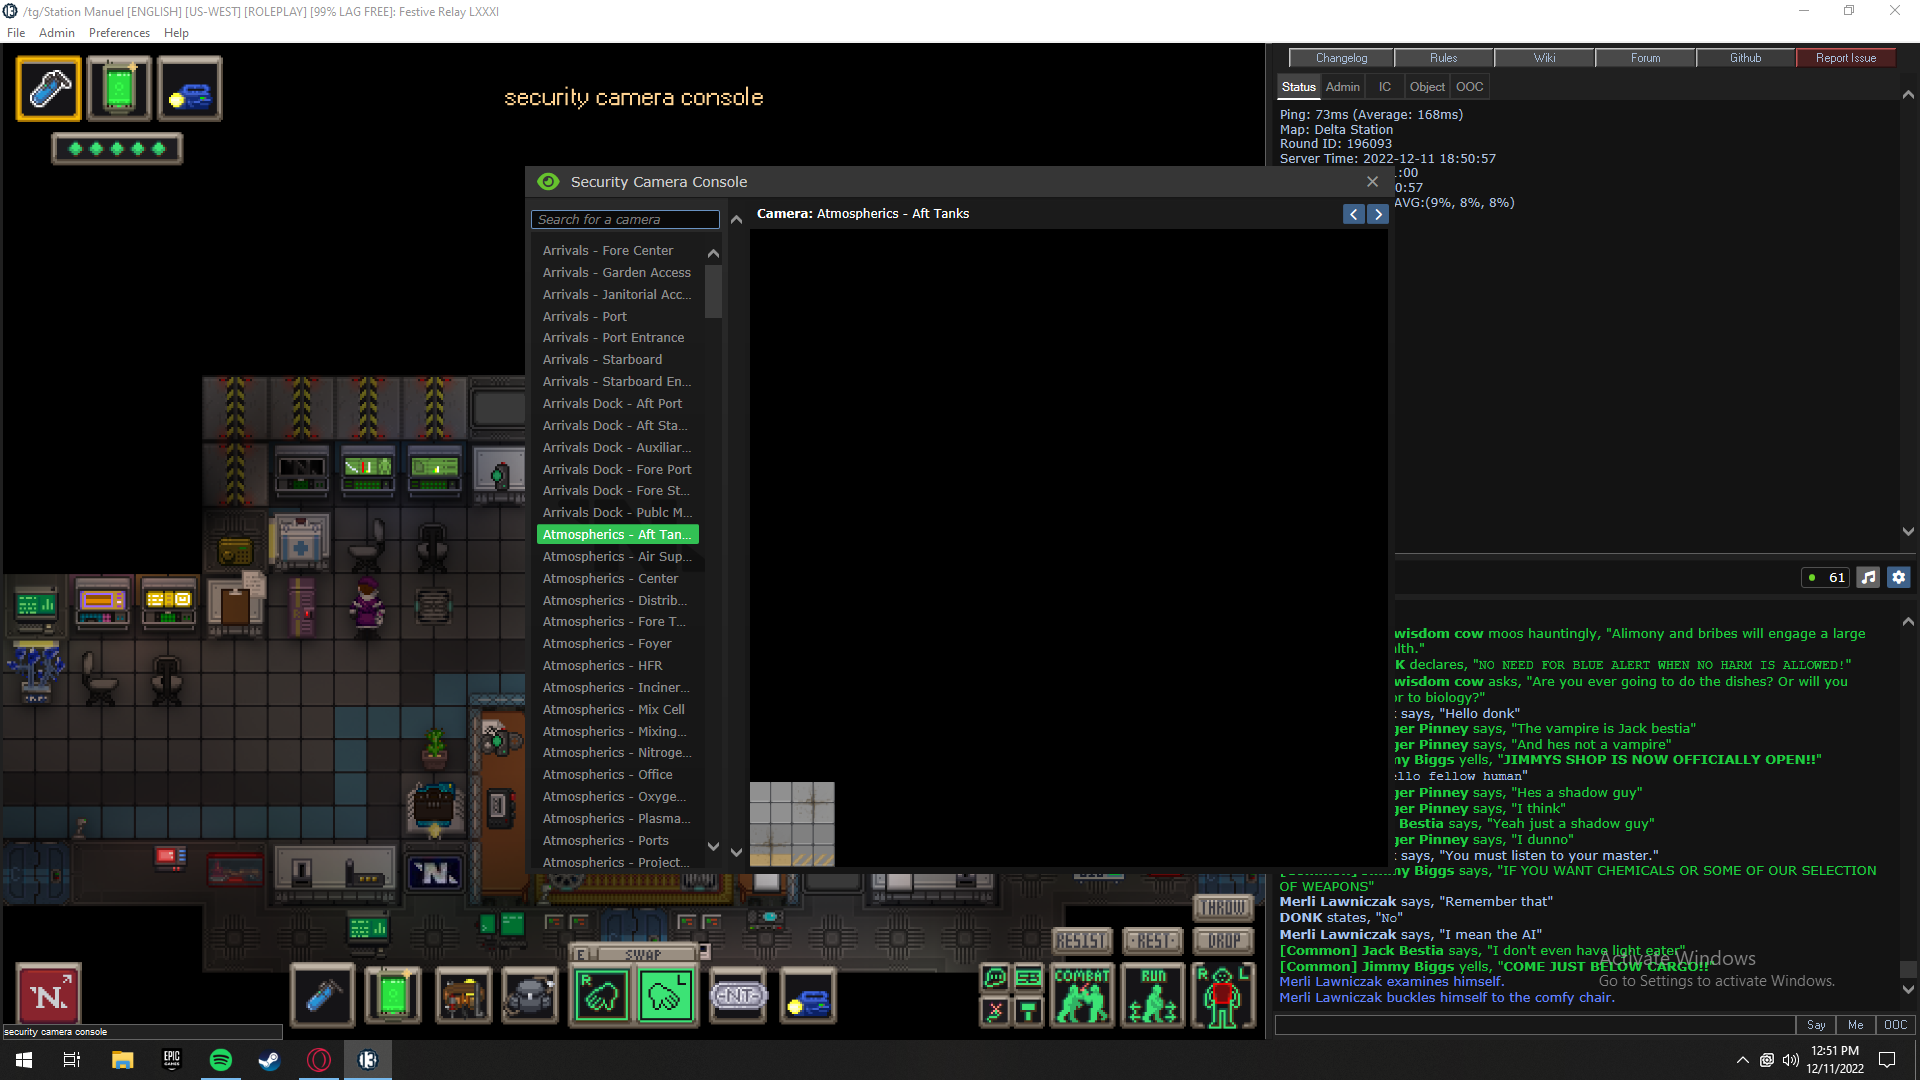Activate the blue flashlight hotbar icon
Image resolution: width=1920 pixels, height=1080 pixels.
322,995
